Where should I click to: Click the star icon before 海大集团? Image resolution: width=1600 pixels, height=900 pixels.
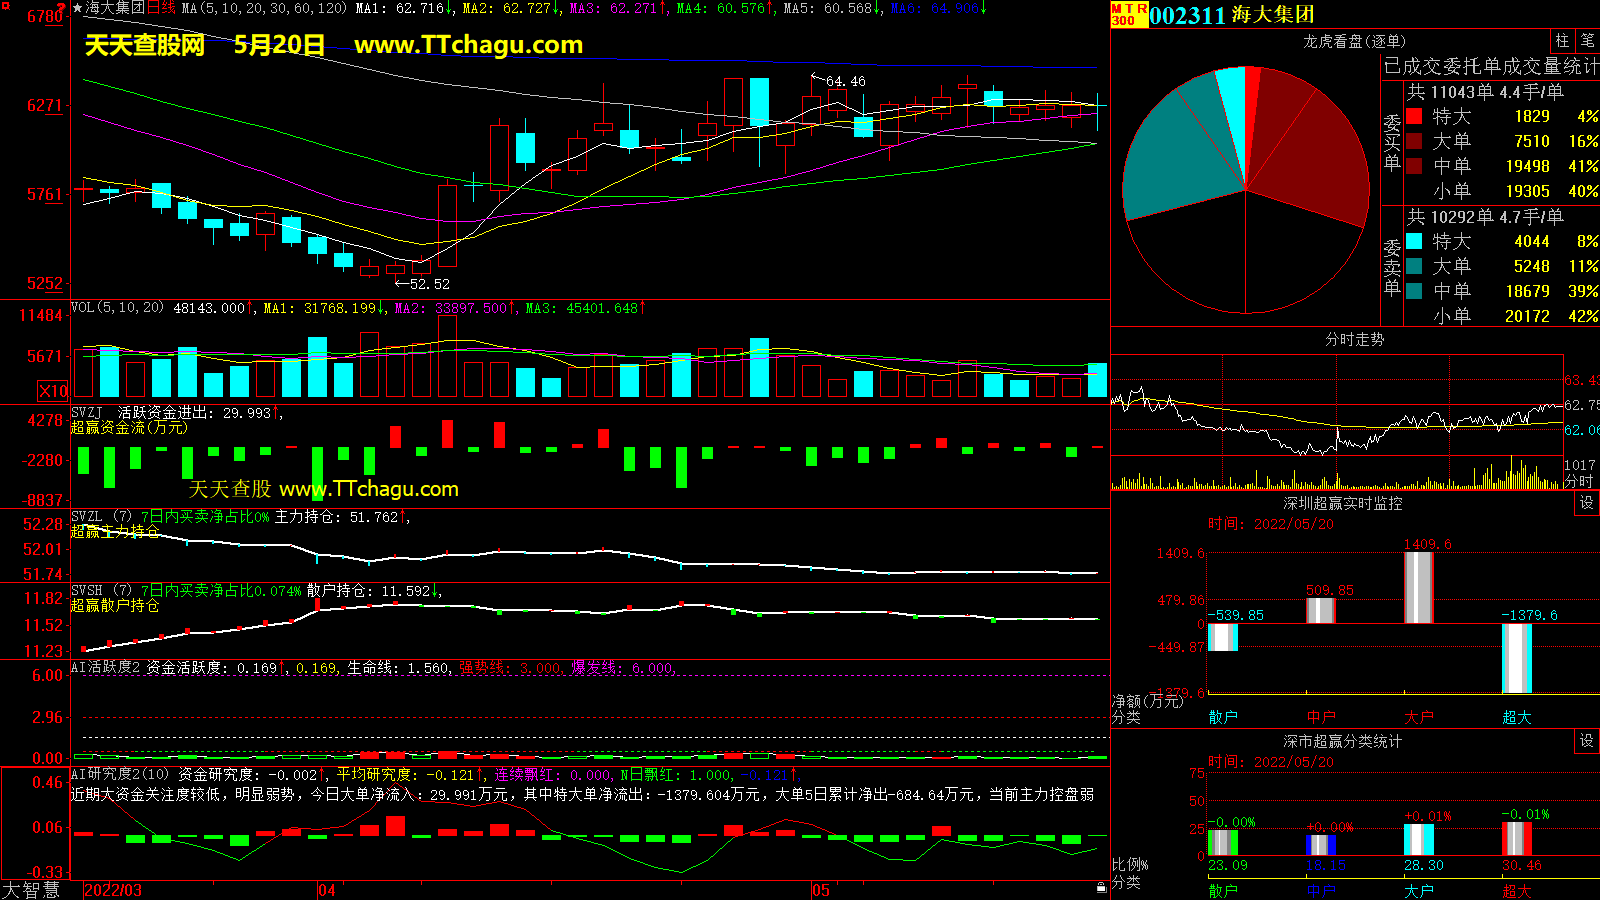[77, 8]
